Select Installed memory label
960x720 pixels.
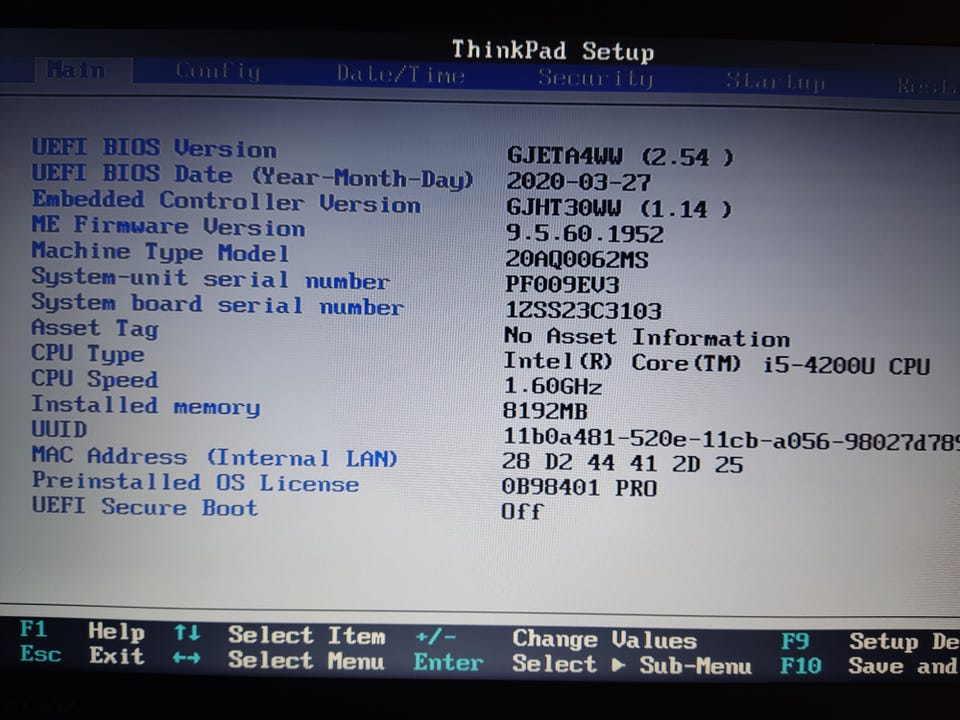pos(146,406)
